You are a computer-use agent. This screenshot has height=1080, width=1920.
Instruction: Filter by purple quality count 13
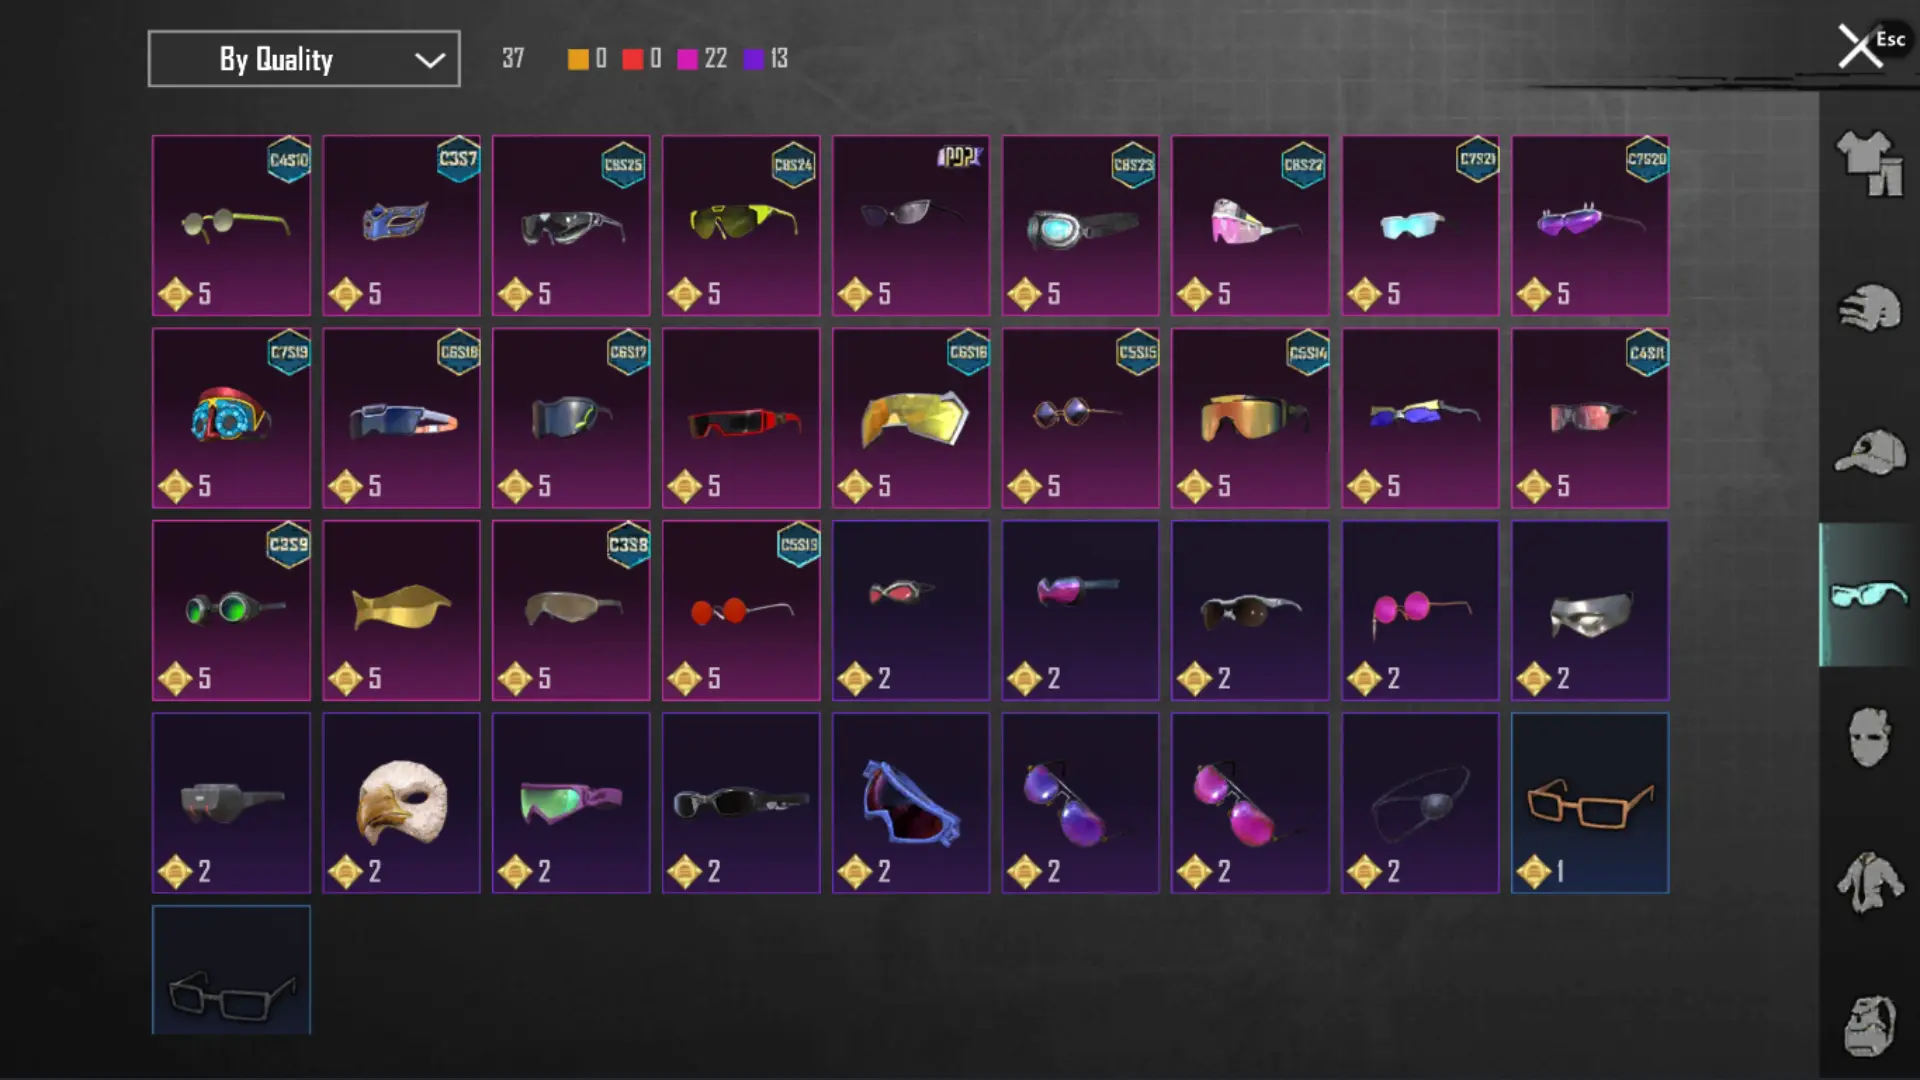point(767,59)
